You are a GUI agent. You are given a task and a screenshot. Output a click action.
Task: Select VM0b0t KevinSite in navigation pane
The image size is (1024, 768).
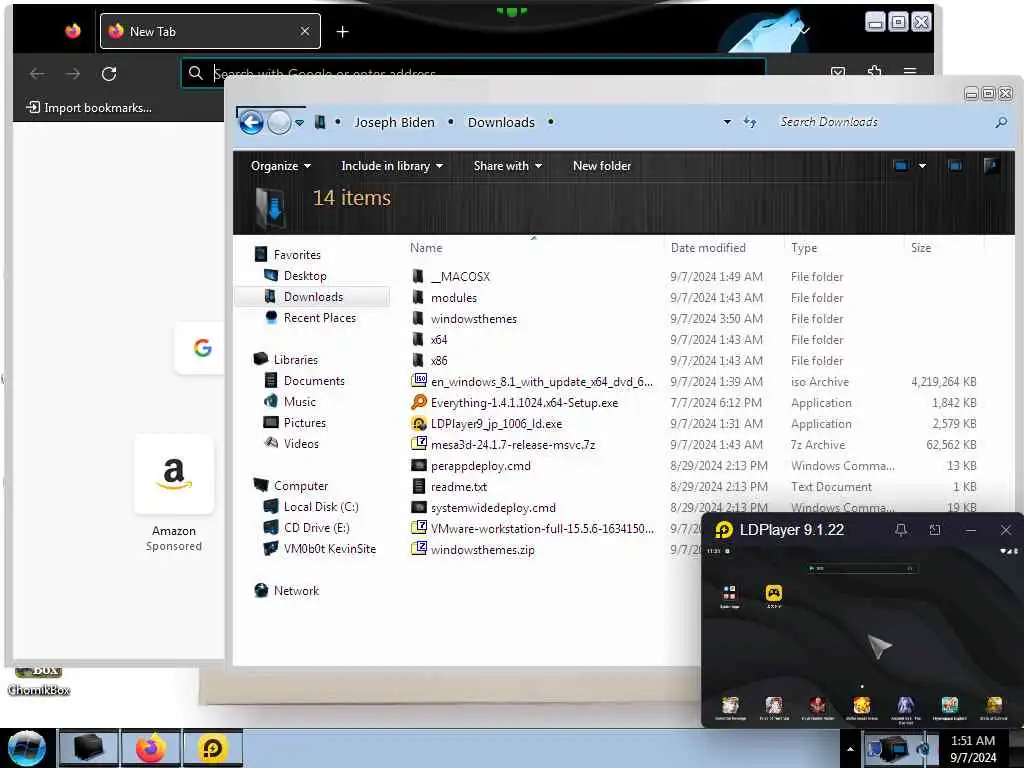tap(330, 549)
